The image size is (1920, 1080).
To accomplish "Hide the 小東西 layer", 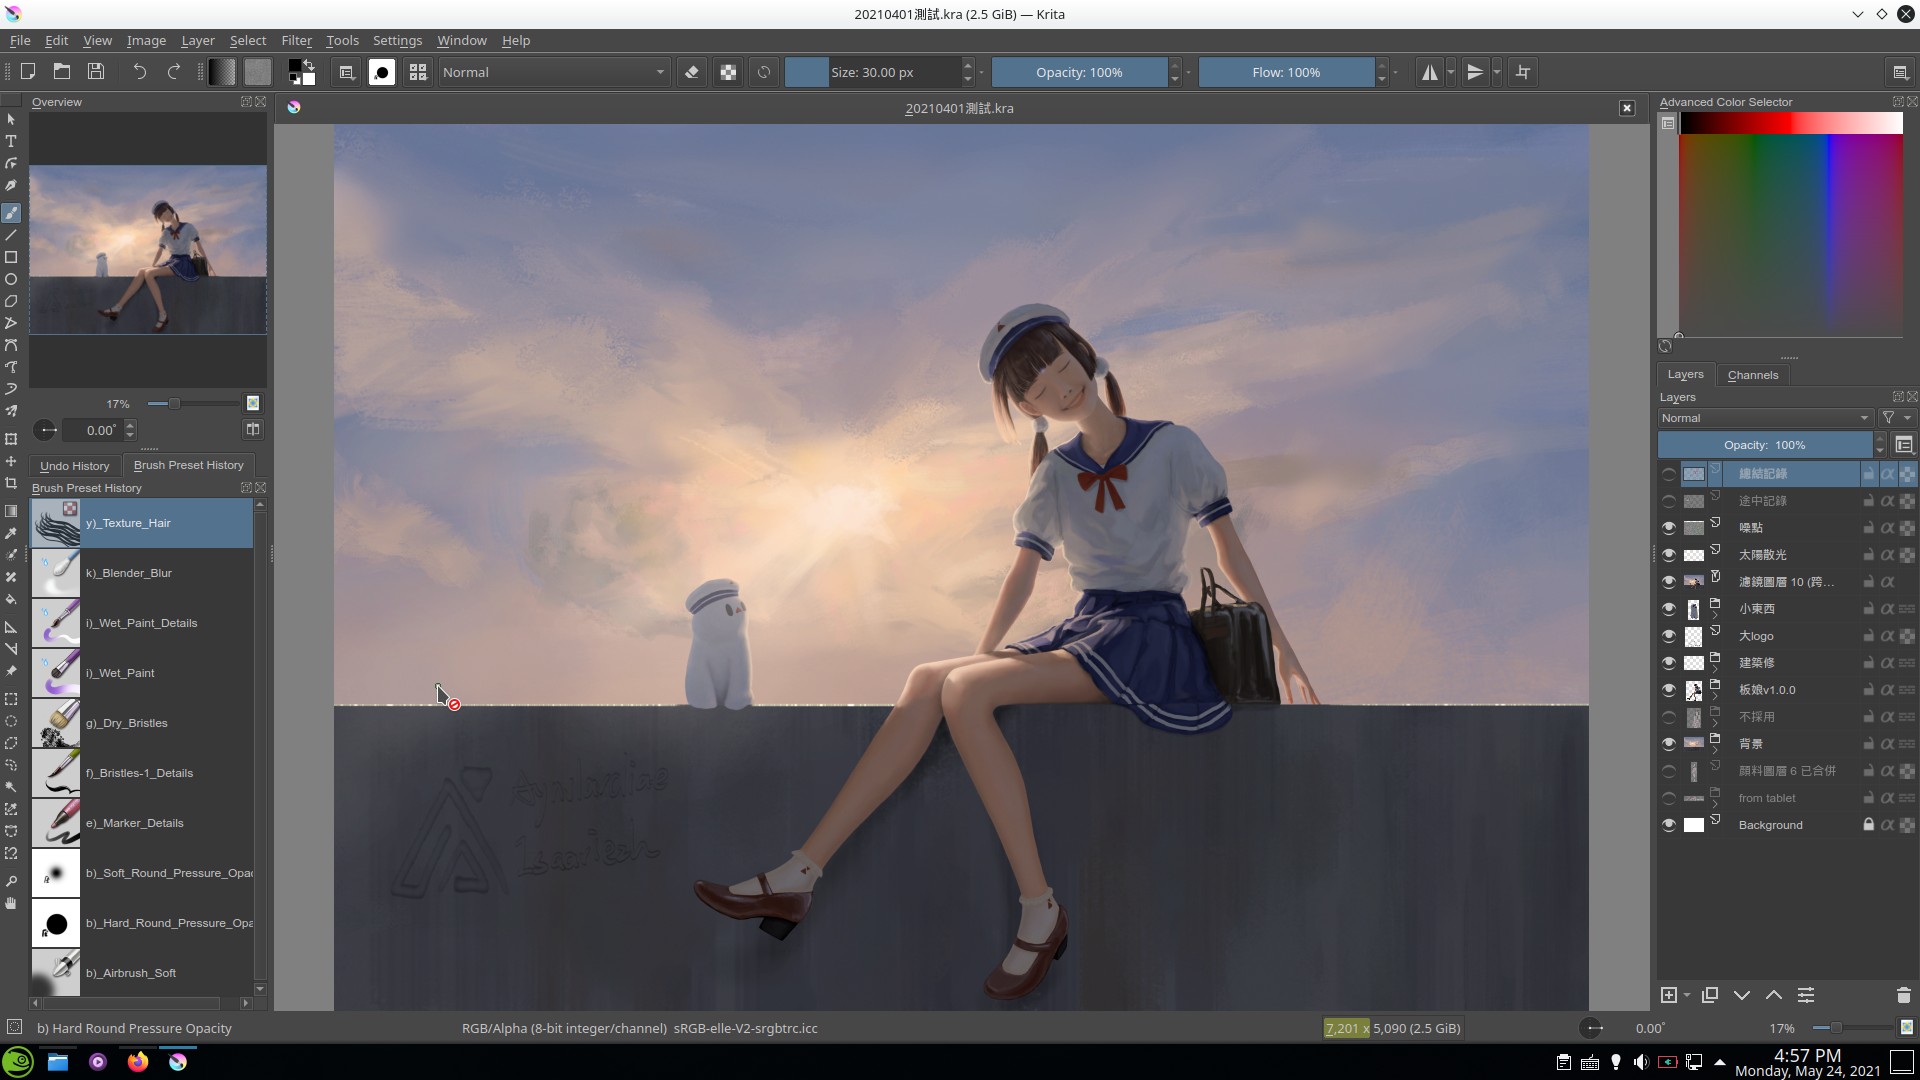I will point(1668,609).
